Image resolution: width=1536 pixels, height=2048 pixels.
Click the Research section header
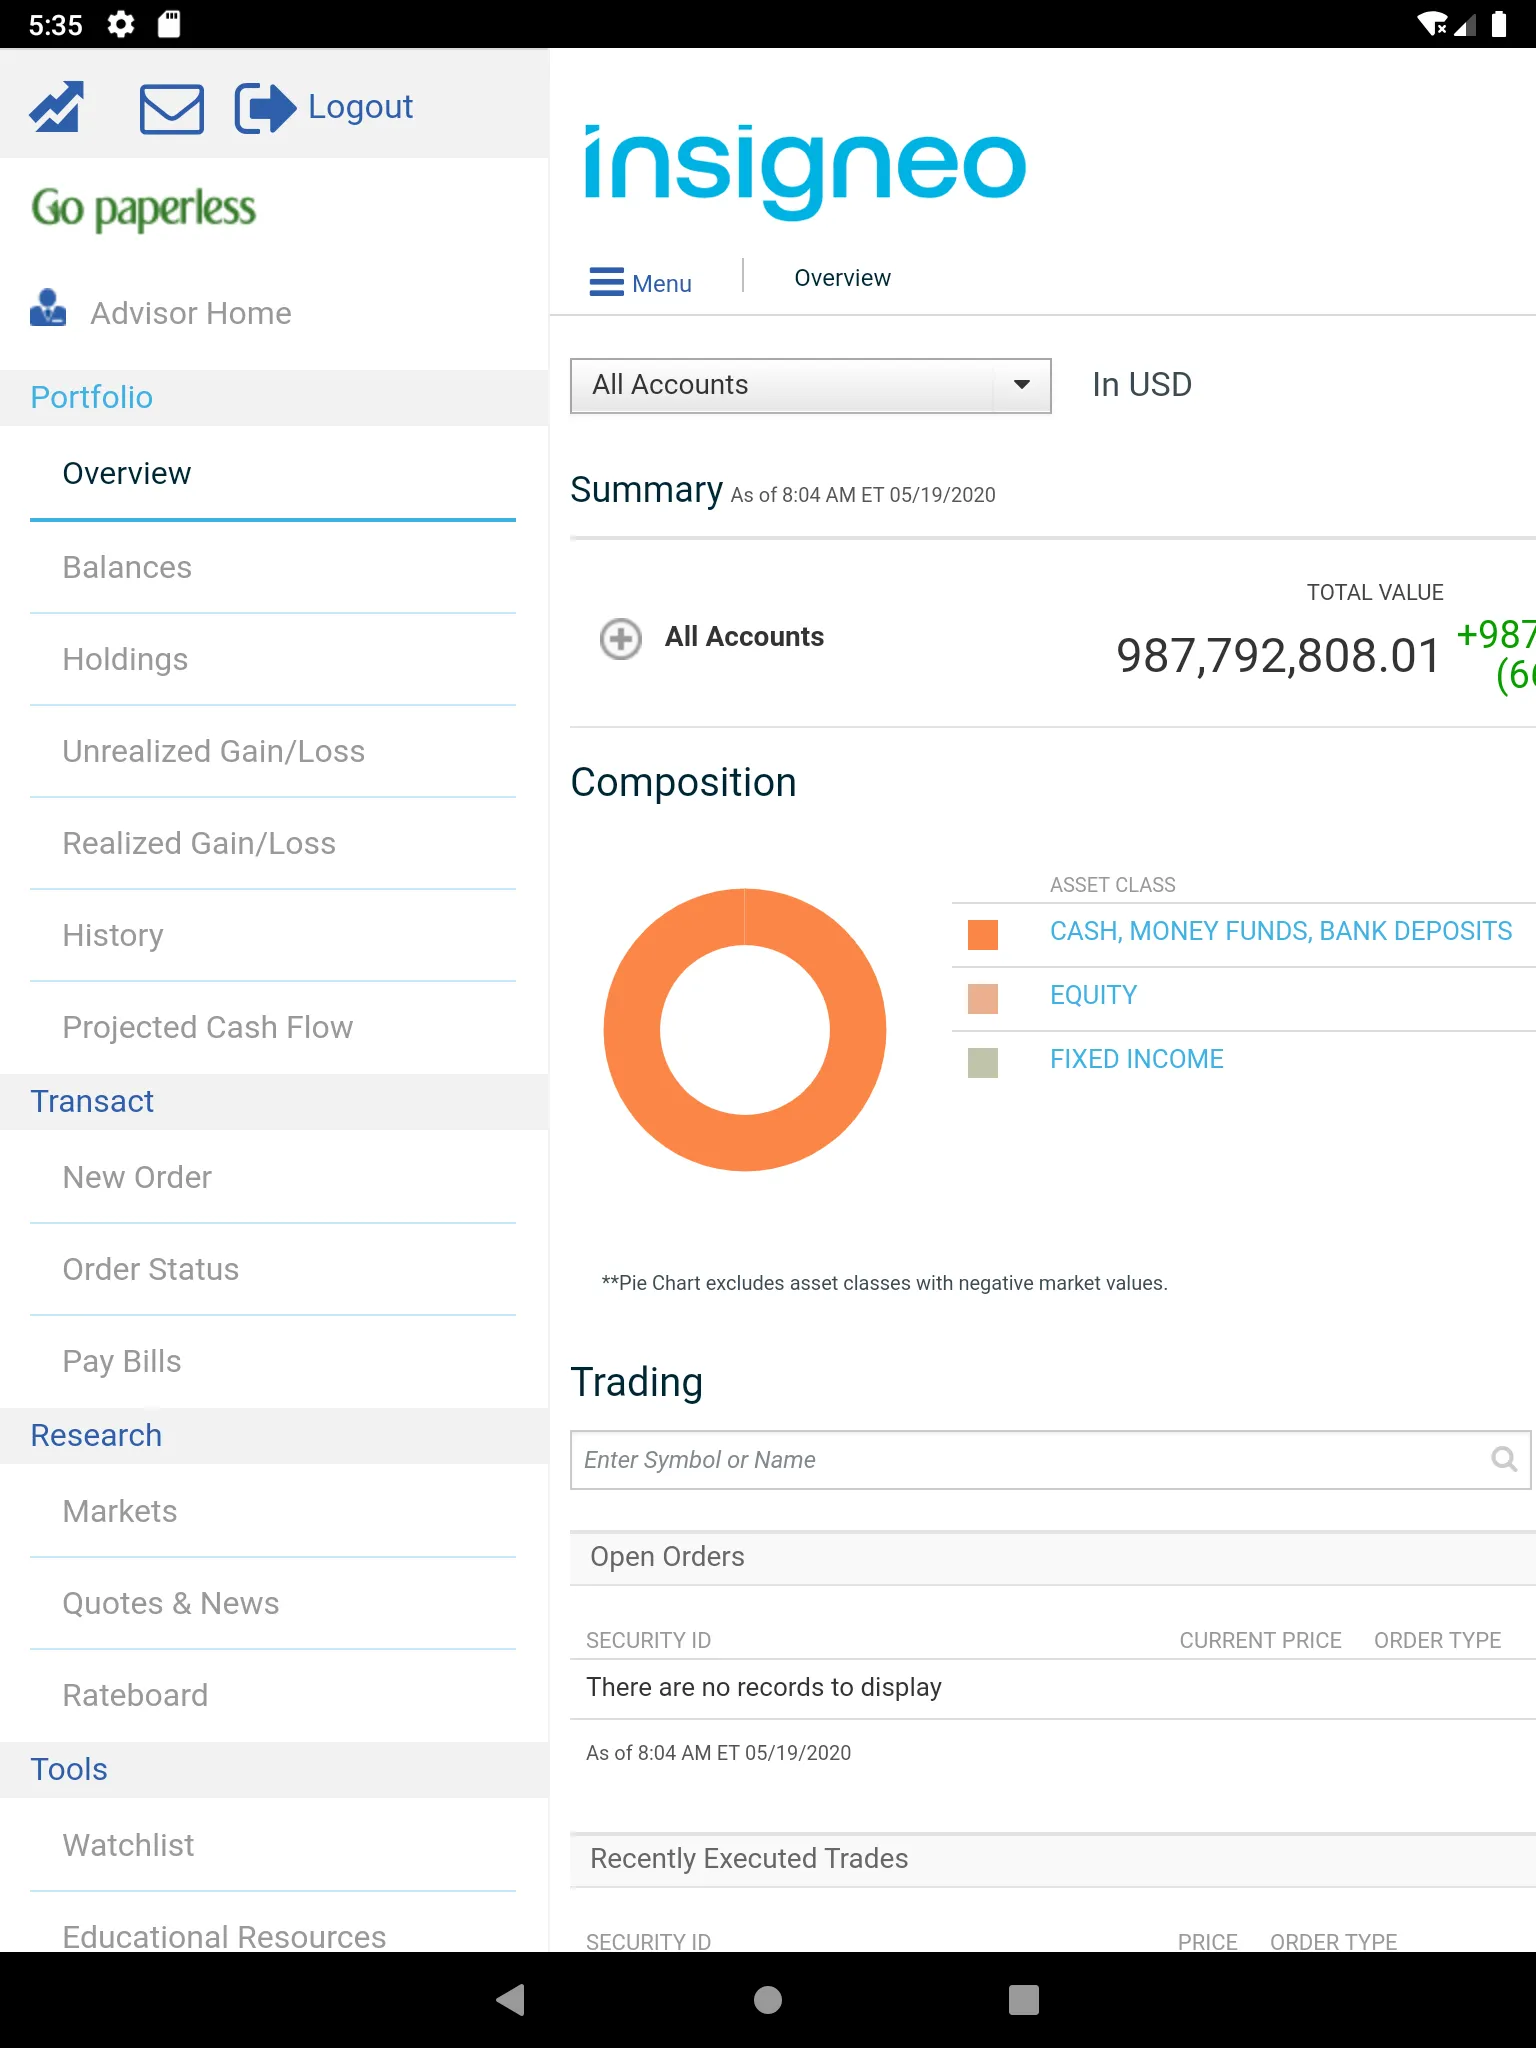coord(274,1435)
